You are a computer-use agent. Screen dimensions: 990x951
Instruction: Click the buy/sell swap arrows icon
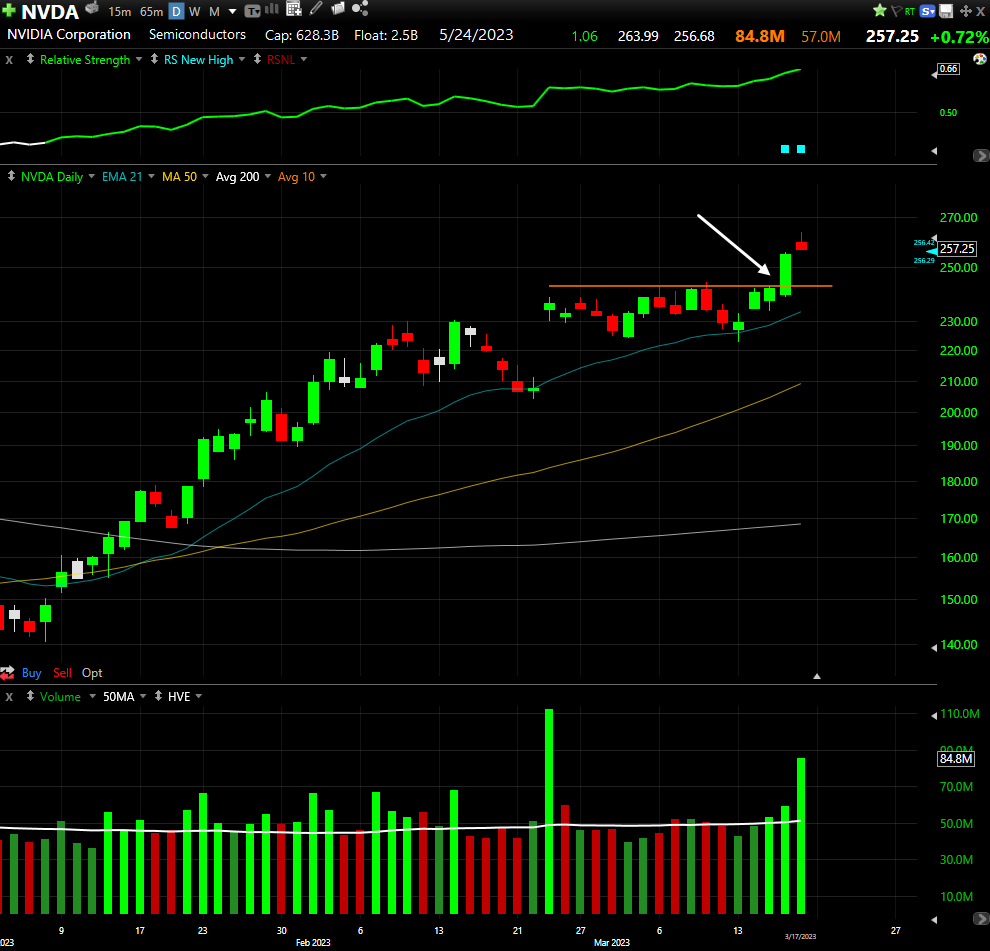pyautogui.click(x=8, y=673)
